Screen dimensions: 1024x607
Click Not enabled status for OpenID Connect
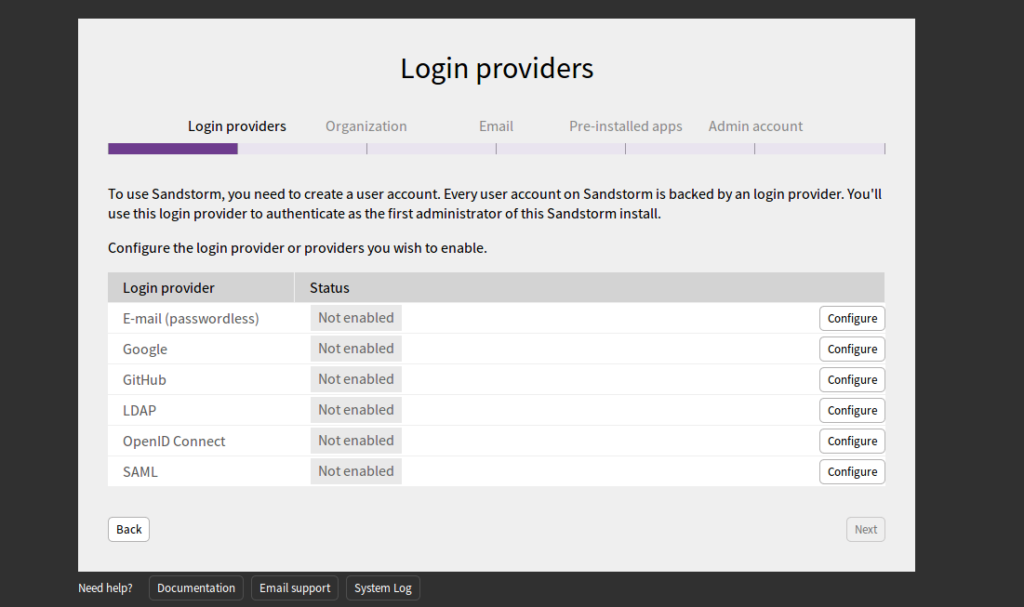tap(356, 441)
